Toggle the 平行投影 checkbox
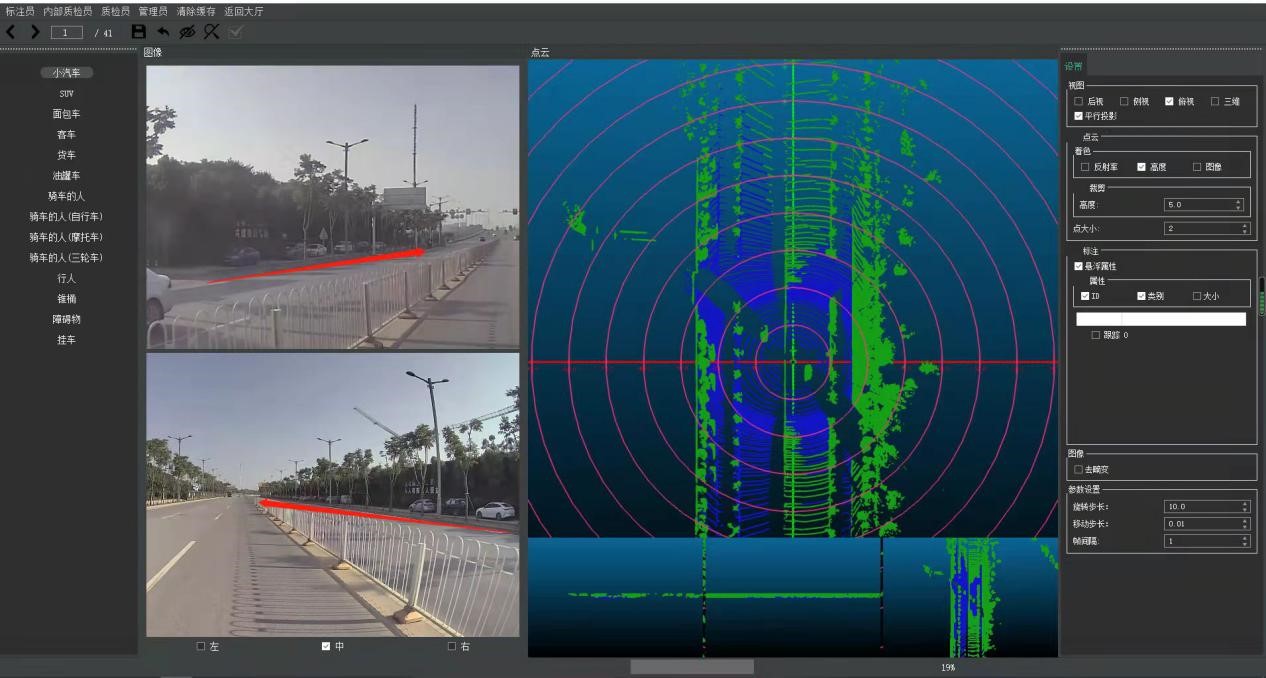1266x678 pixels. (1078, 116)
